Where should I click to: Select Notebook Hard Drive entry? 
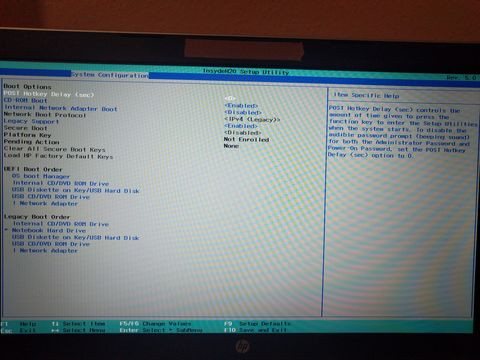[x=49, y=230]
